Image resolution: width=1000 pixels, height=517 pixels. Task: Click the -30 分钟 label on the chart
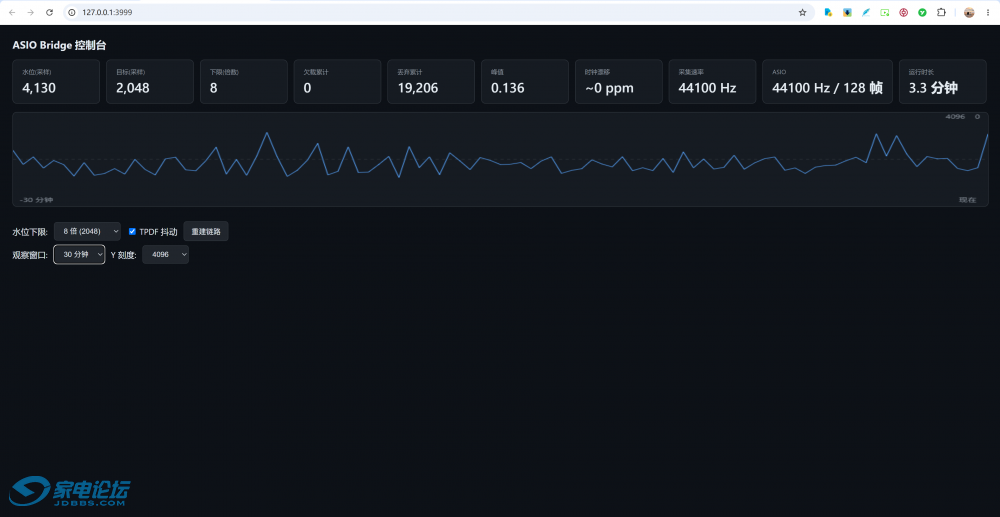[36, 200]
